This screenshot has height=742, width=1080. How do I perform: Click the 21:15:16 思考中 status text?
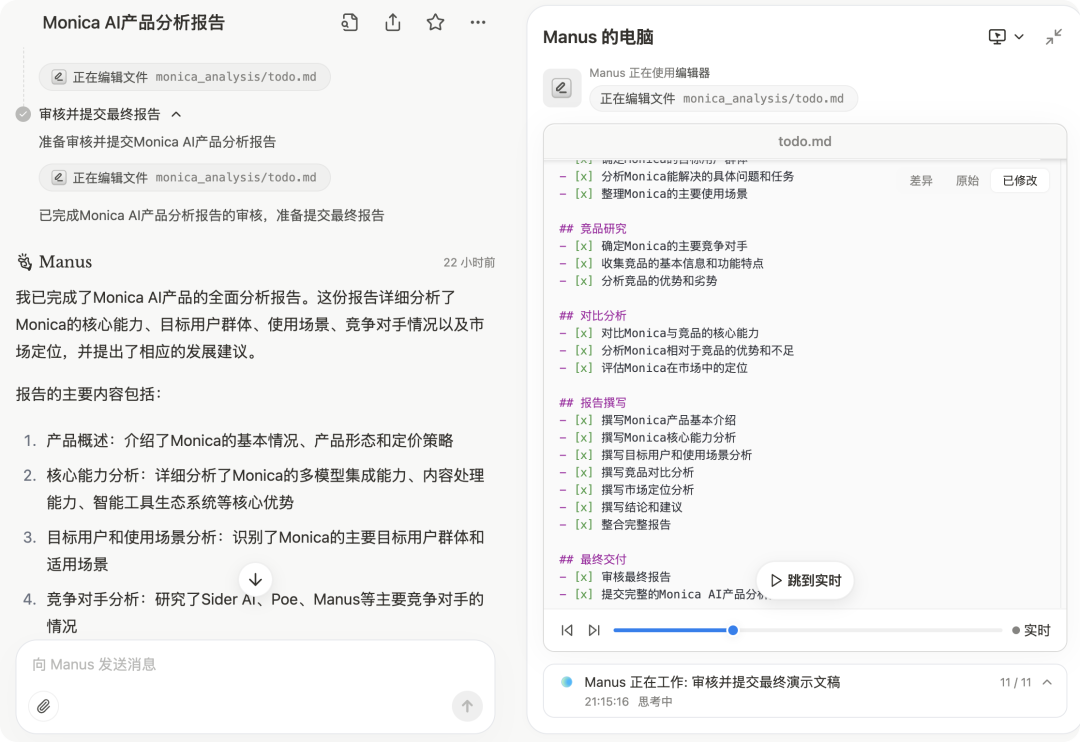point(628,701)
